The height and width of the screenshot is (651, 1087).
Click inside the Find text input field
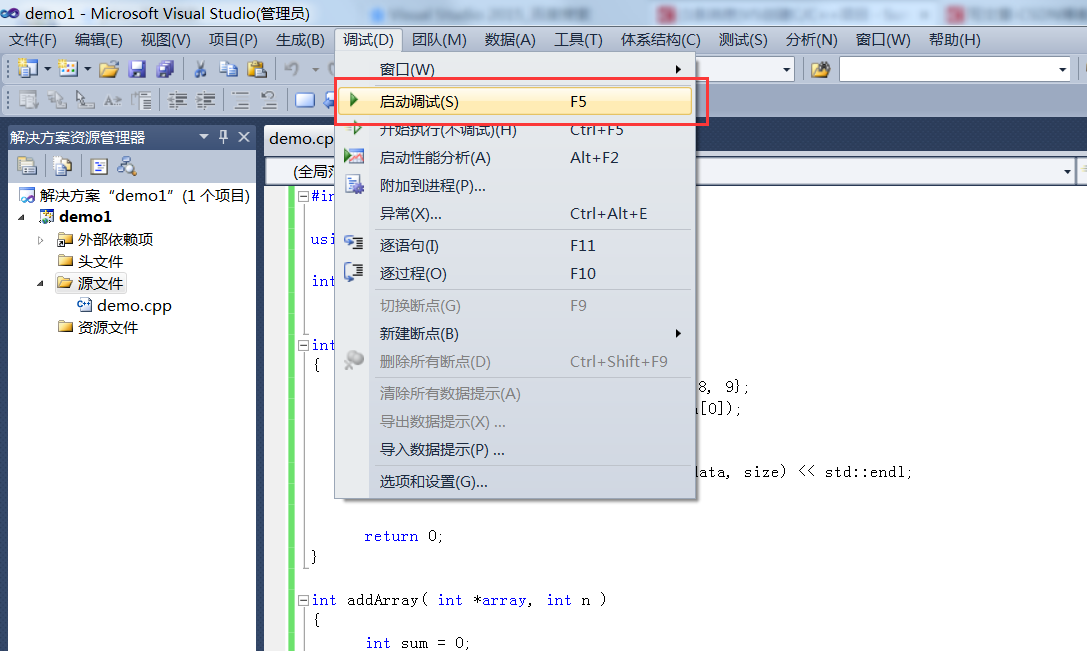[x=947, y=69]
